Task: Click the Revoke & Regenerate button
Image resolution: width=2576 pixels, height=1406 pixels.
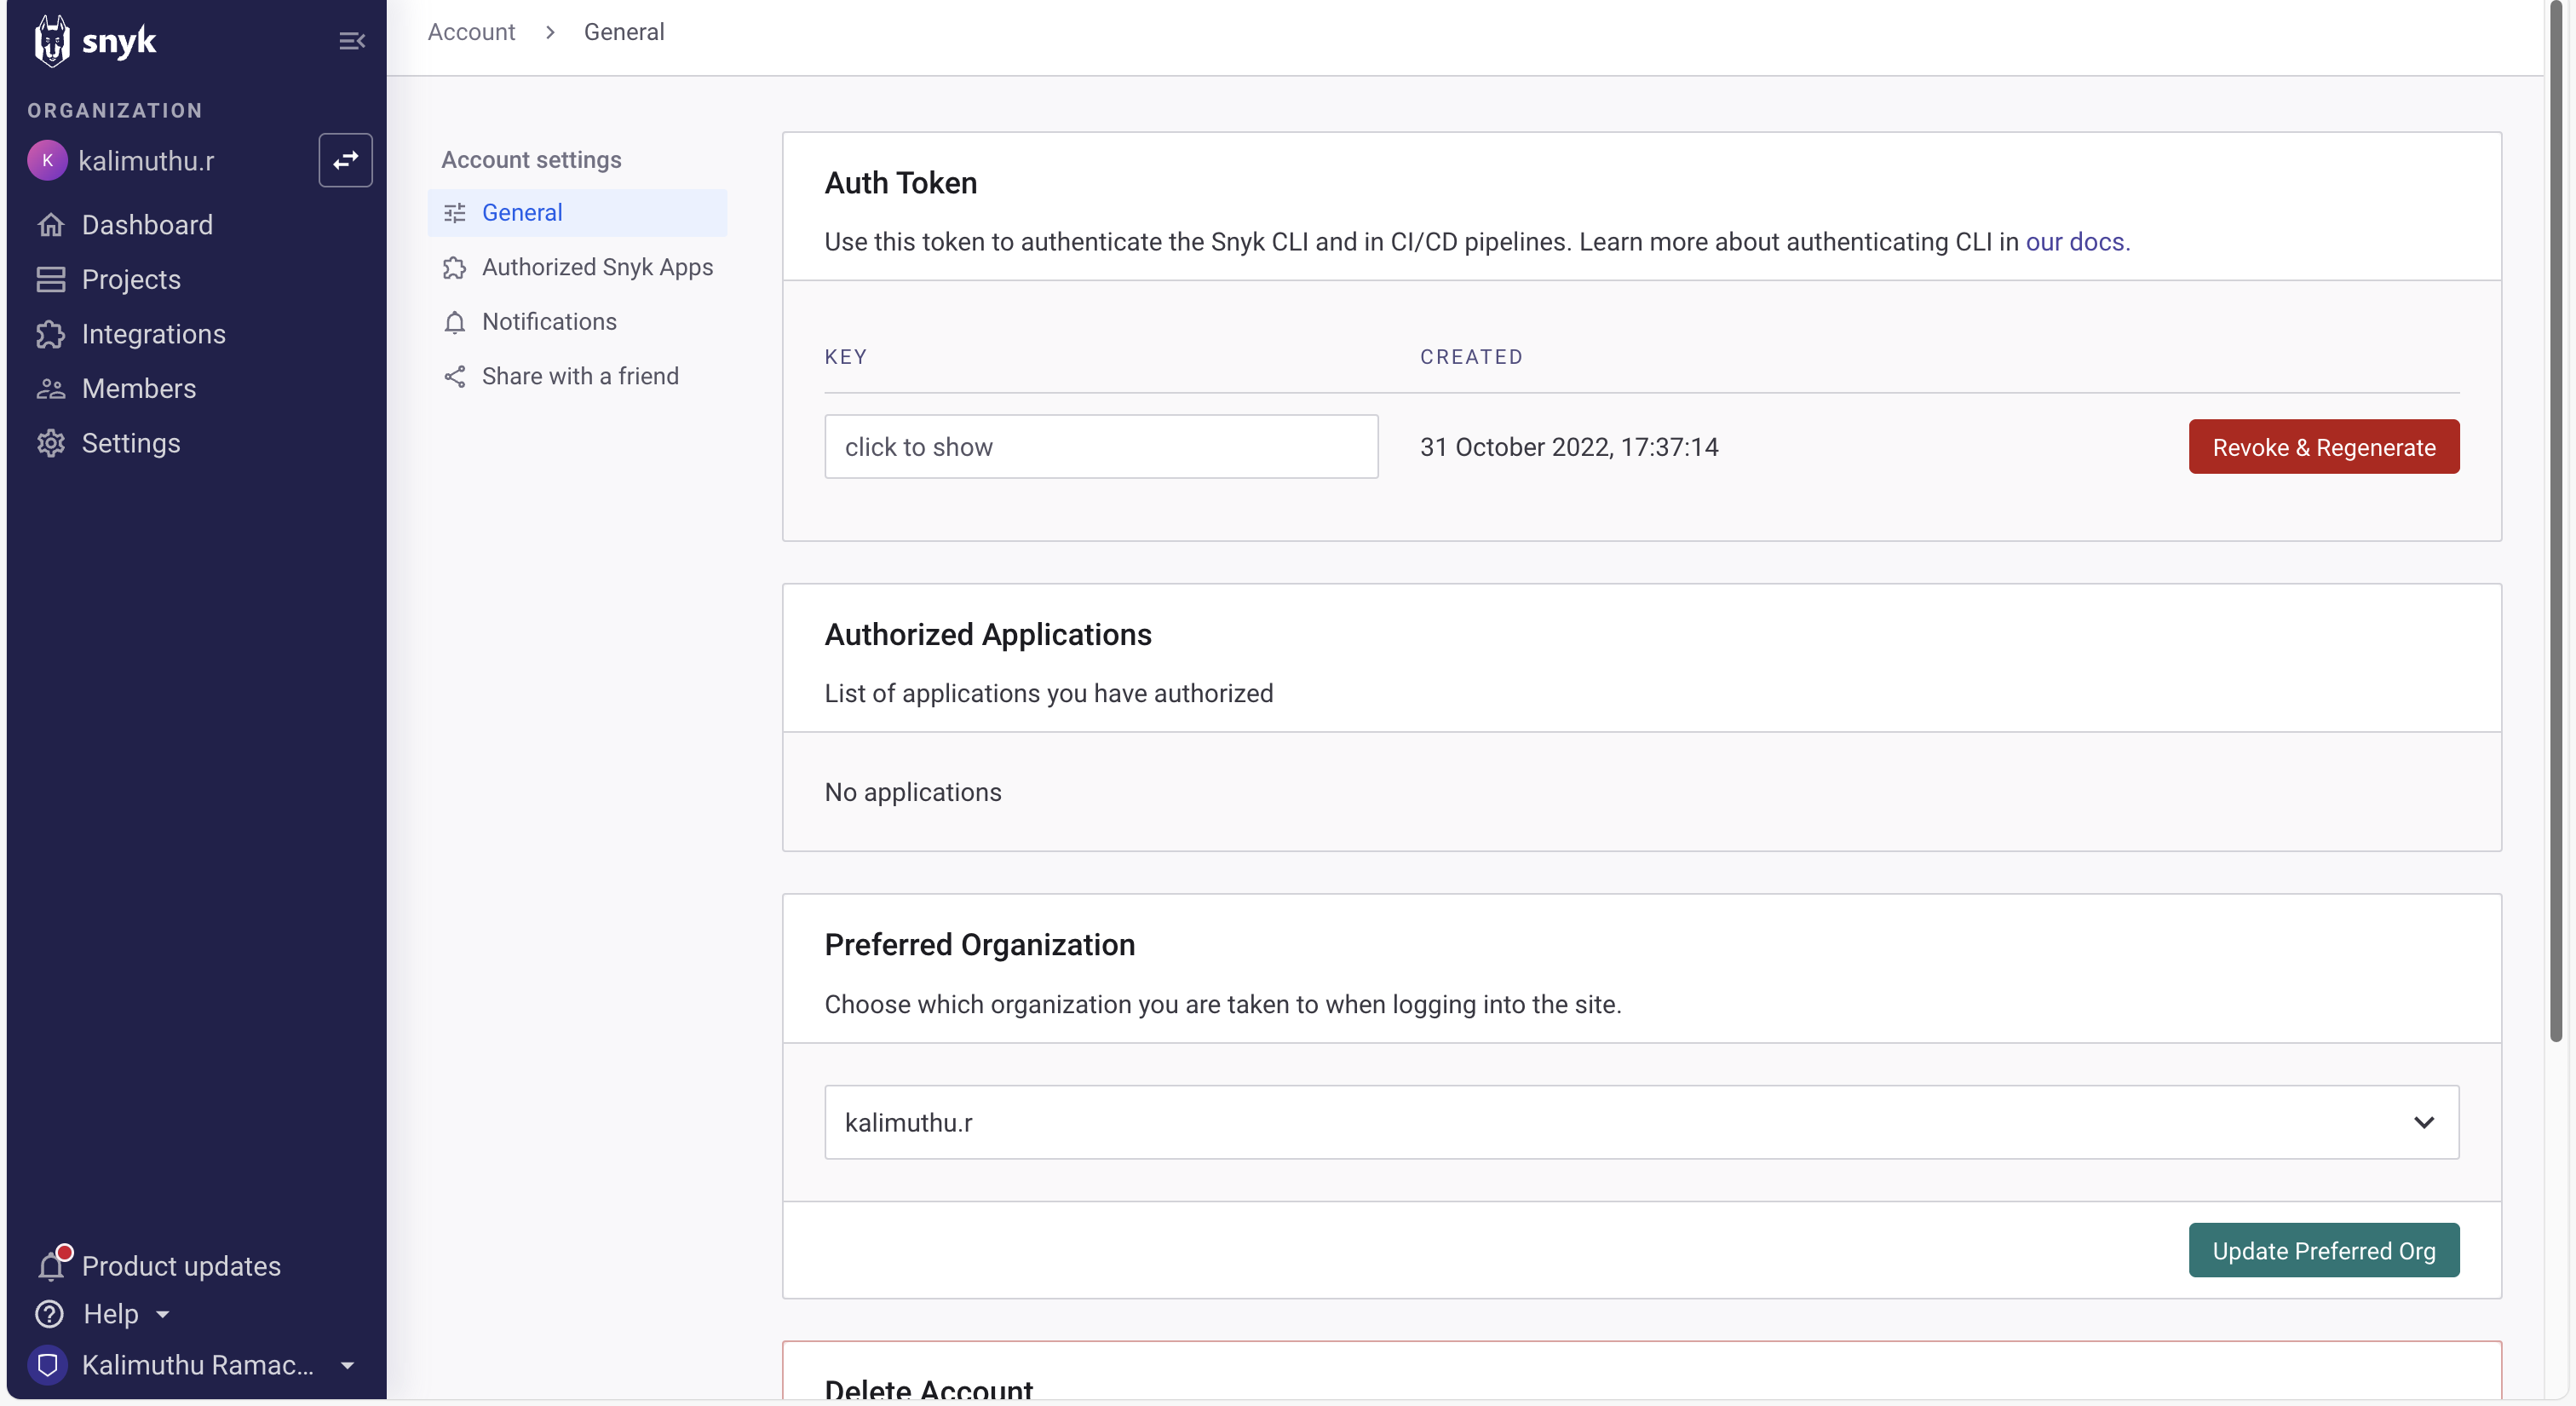Action: click(x=2323, y=446)
